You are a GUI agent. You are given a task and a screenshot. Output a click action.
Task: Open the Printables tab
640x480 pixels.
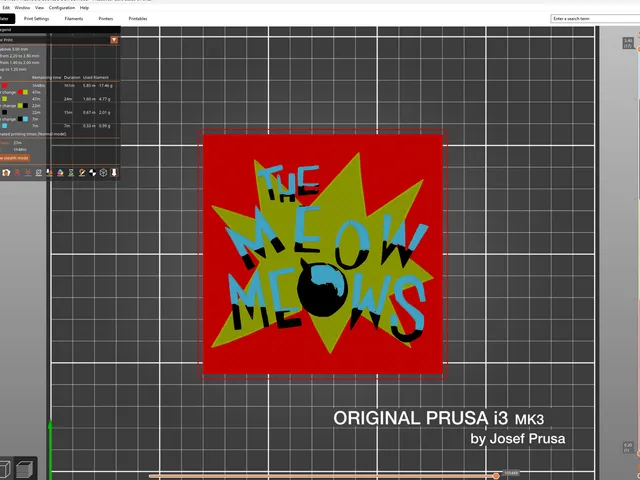[x=138, y=19]
